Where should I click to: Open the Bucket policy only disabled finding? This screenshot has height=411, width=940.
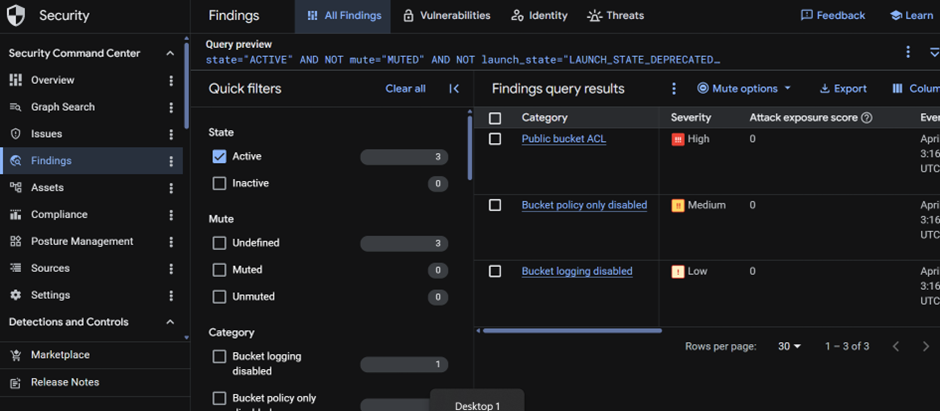(584, 205)
